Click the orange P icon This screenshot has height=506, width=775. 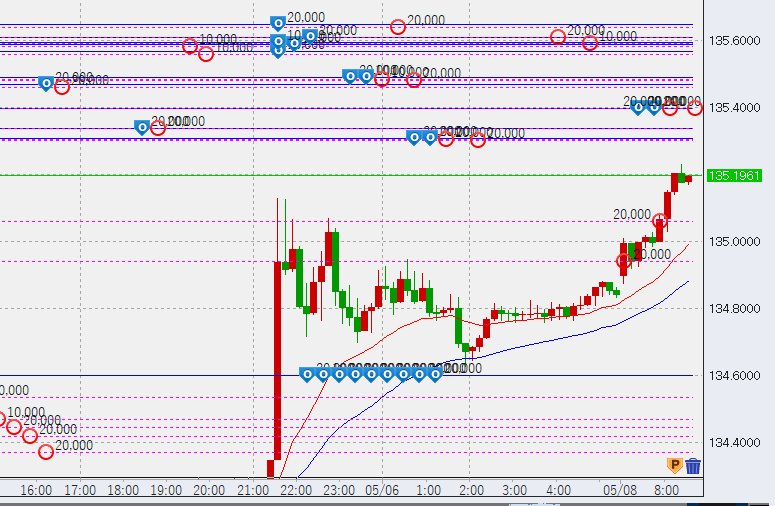[x=674, y=465]
